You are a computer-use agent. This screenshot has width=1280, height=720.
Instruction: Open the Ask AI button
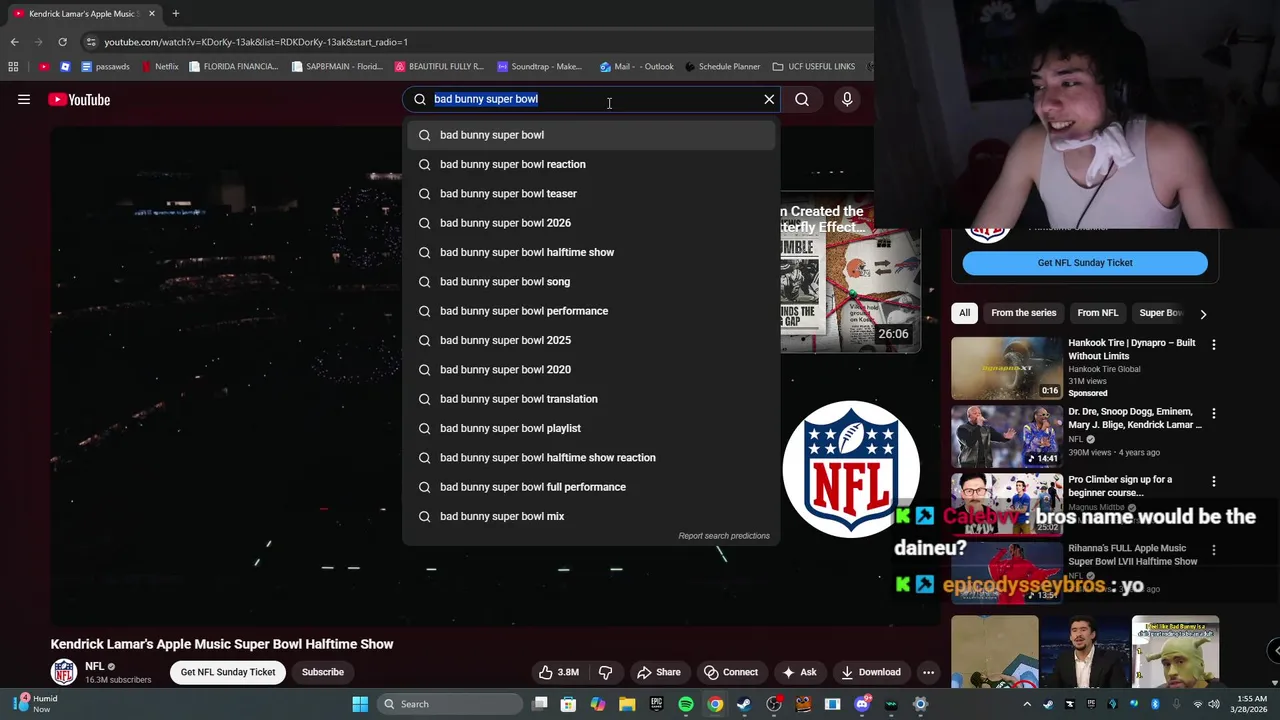[x=799, y=672]
